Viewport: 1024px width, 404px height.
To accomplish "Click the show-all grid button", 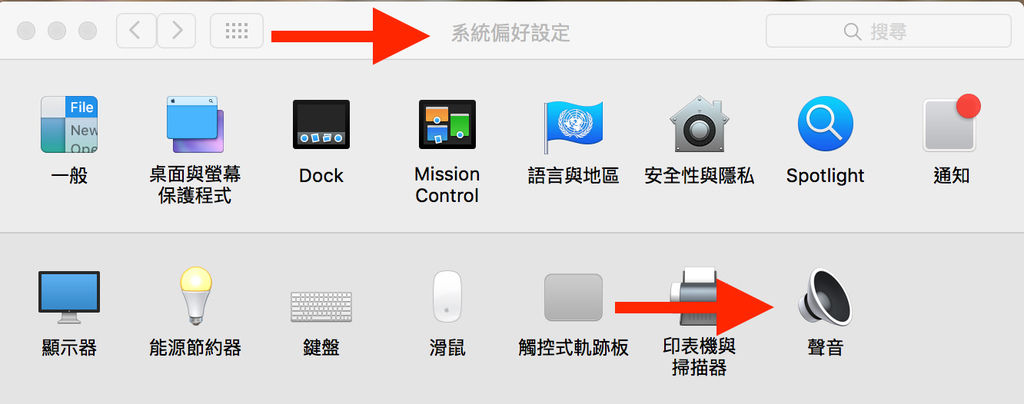I will (236, 31).
